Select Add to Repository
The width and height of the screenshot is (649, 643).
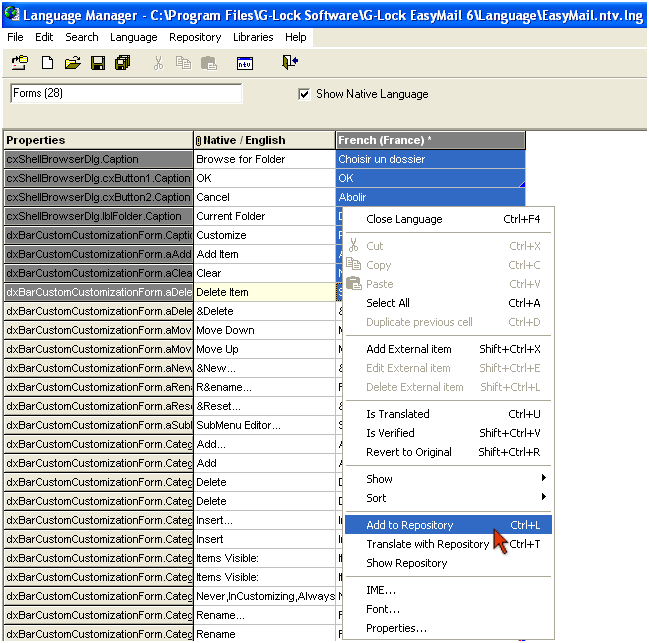[448, 525]
